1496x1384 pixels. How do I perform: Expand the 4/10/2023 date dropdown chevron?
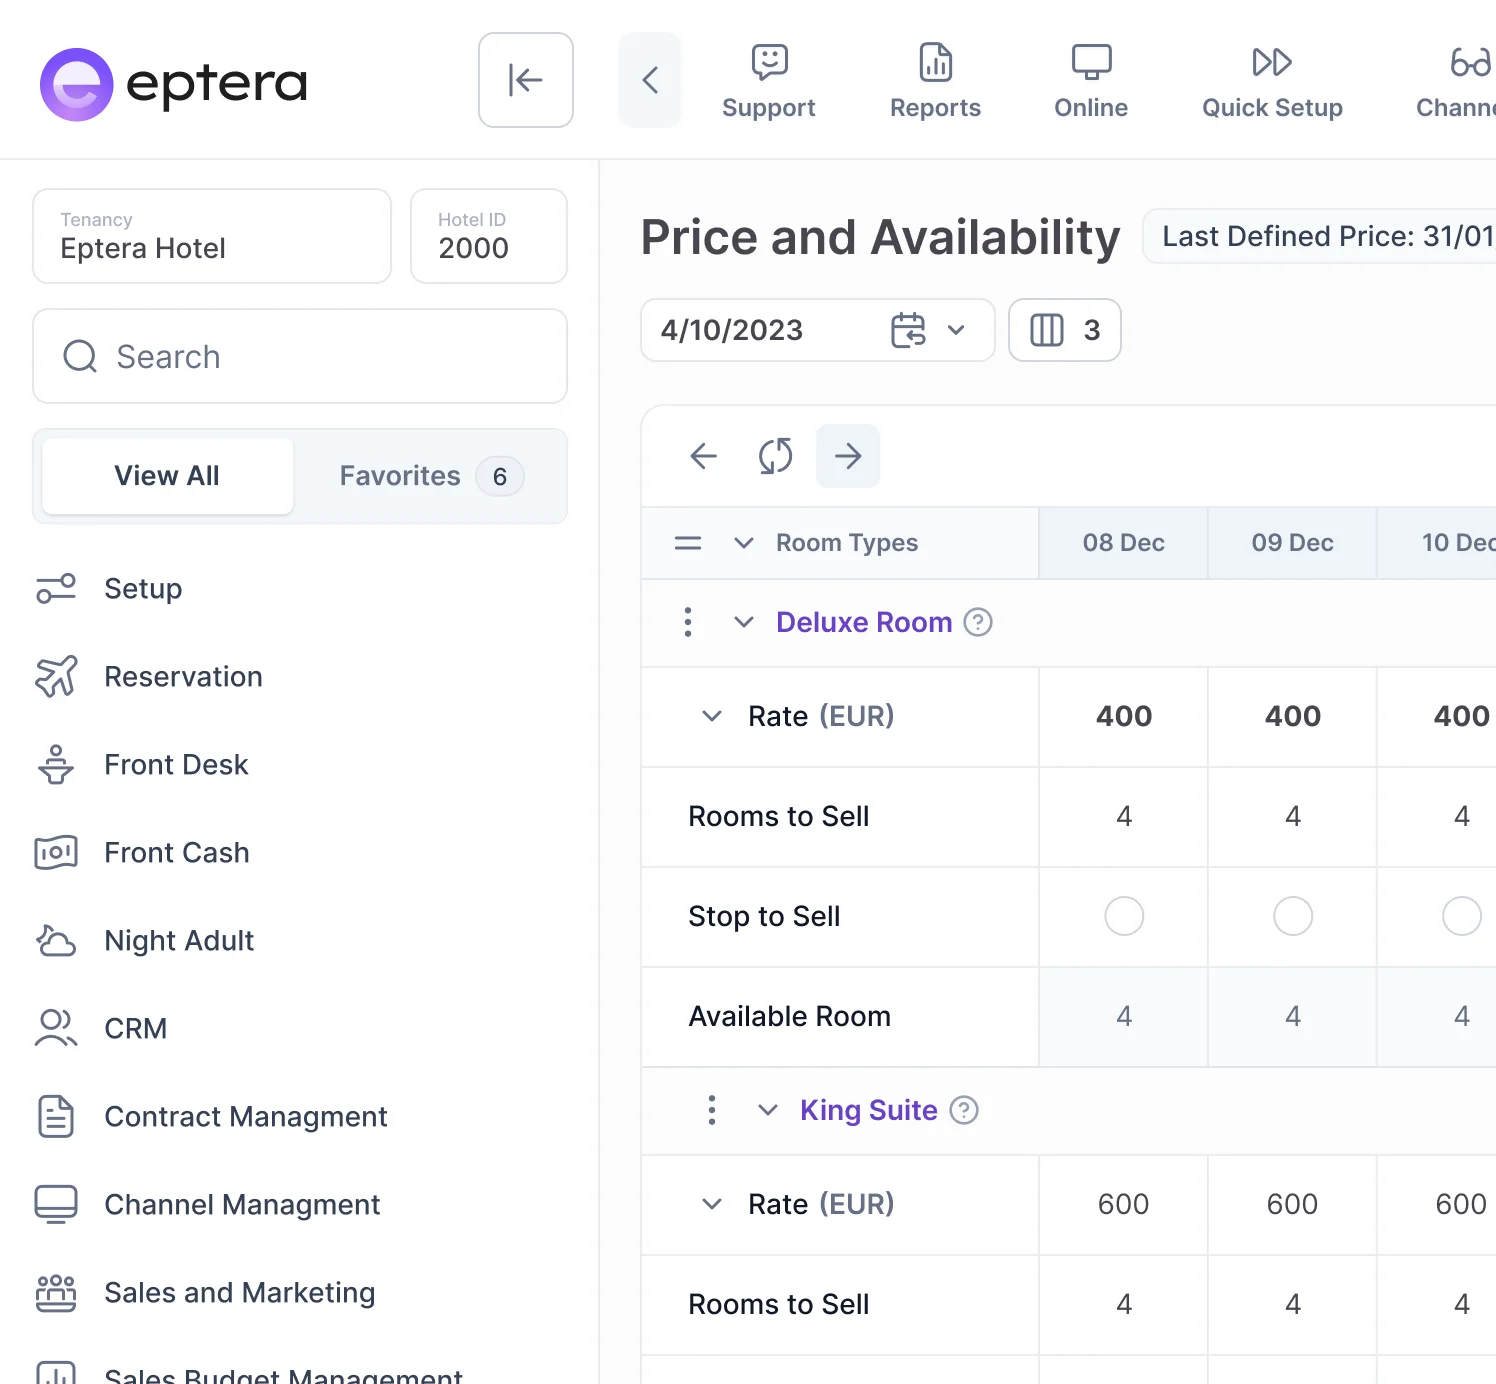tap(956, 330)
